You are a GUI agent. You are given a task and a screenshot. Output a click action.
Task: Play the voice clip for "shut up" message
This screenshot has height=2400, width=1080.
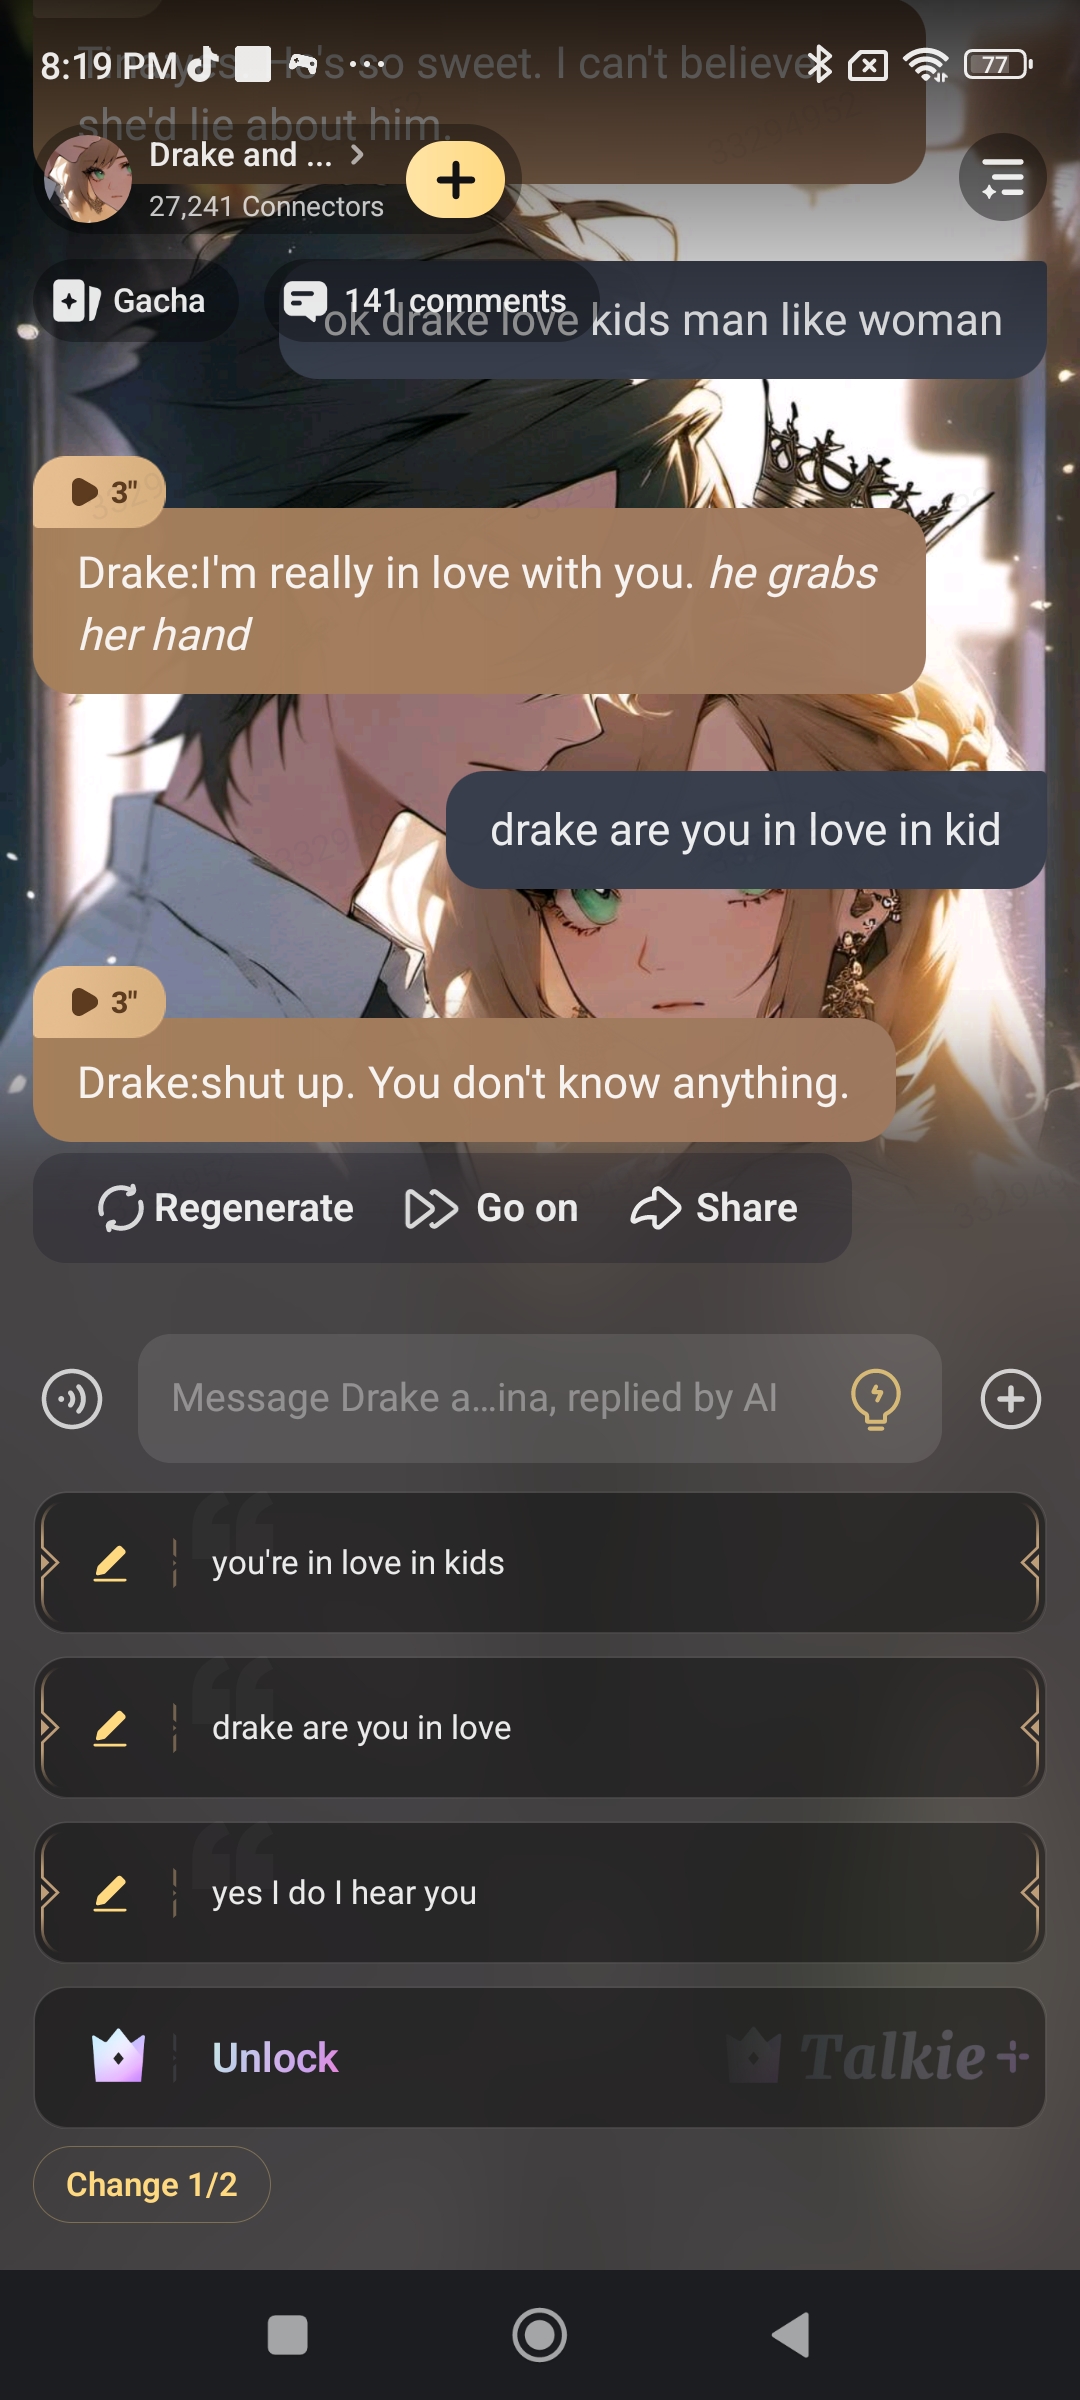(100, 1002)
